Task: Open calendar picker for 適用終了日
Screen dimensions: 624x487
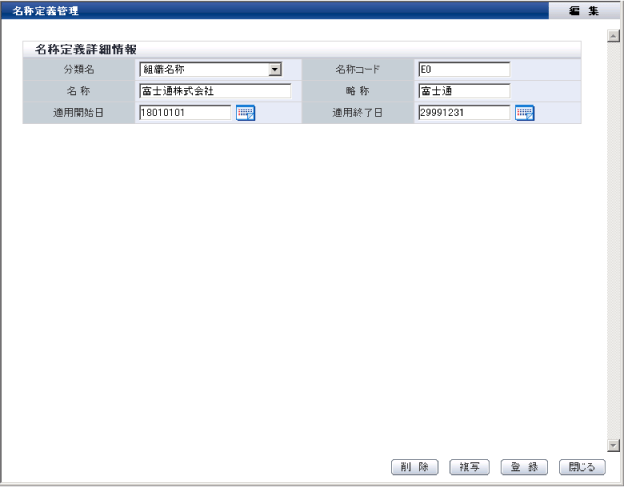Action: [x=525, y=113]
